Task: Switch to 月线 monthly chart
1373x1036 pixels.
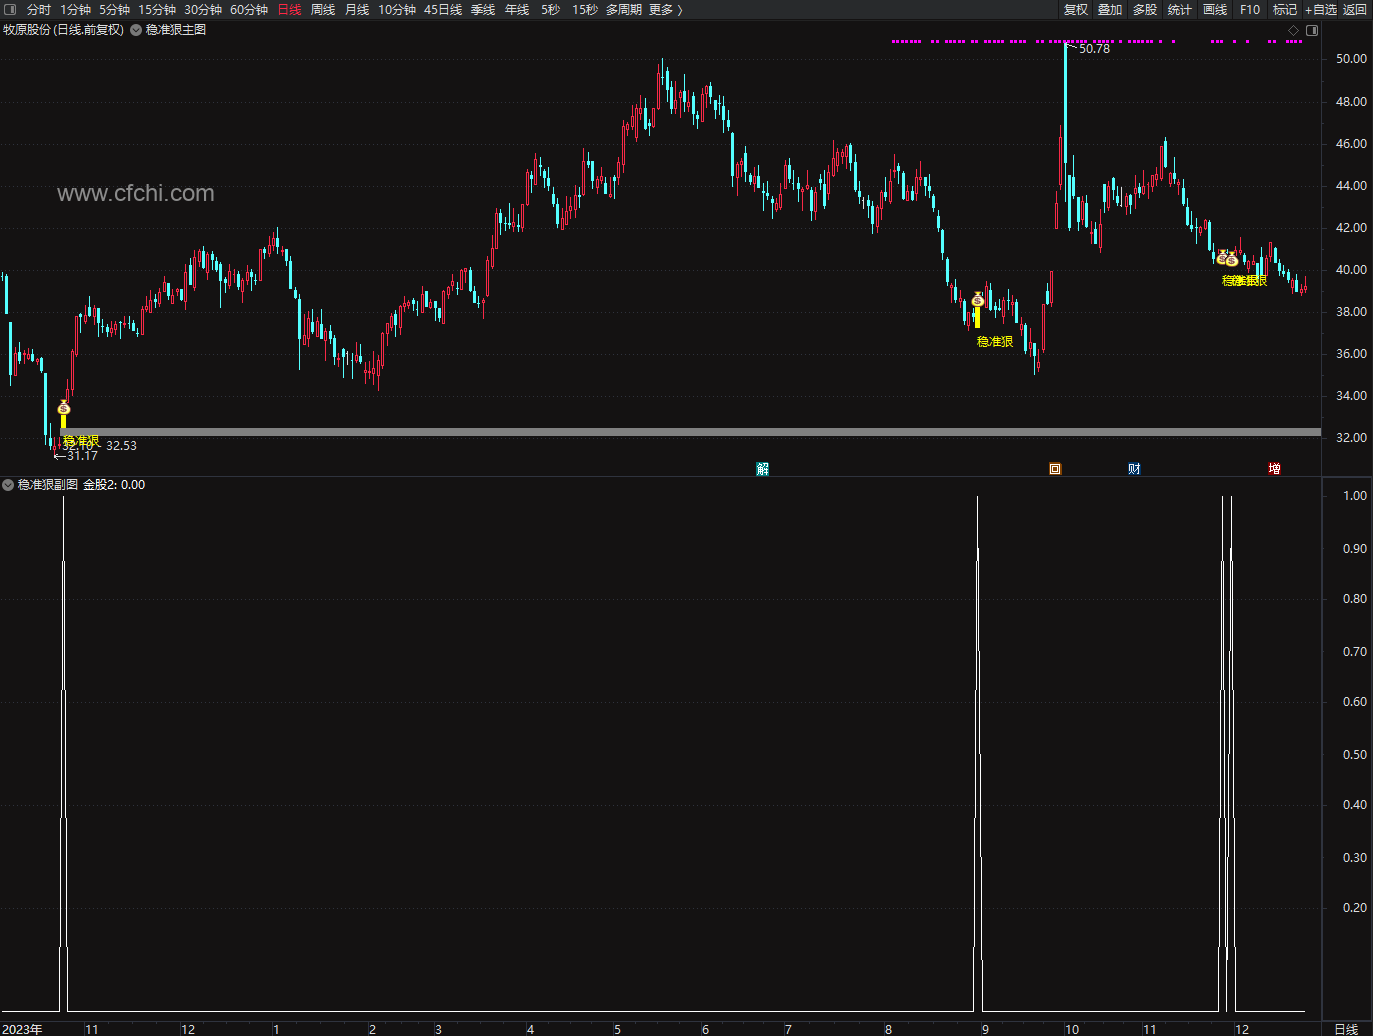Action: (x=357, y=9)
